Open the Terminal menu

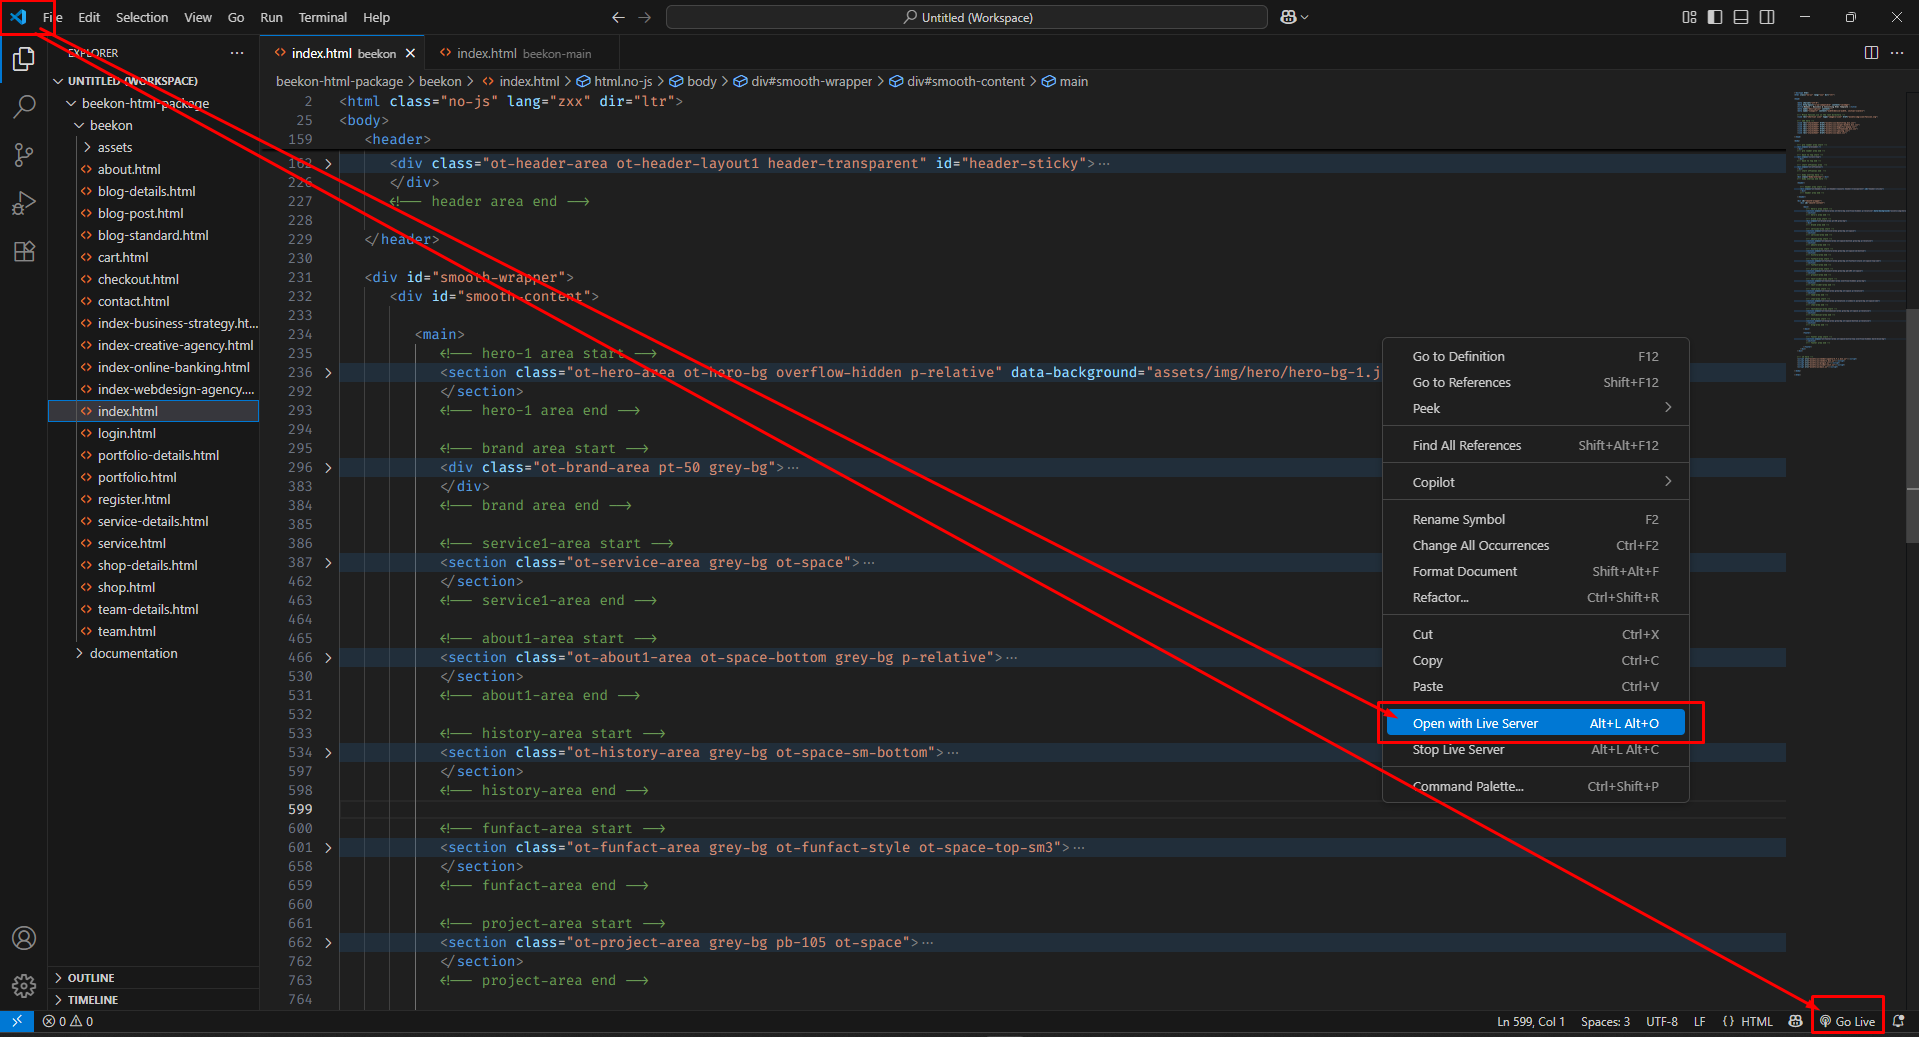coord(322,17)
